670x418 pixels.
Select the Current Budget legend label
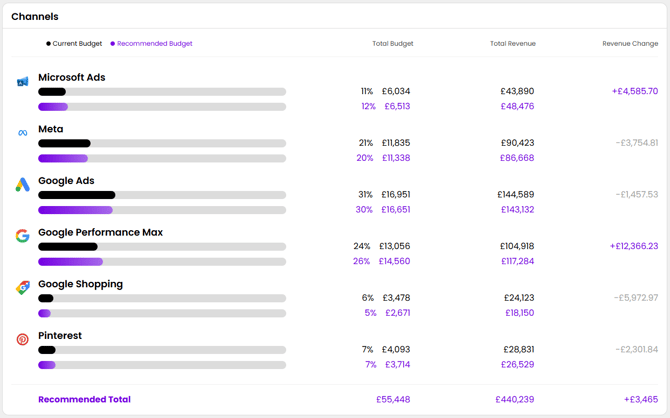coord(77,44)
